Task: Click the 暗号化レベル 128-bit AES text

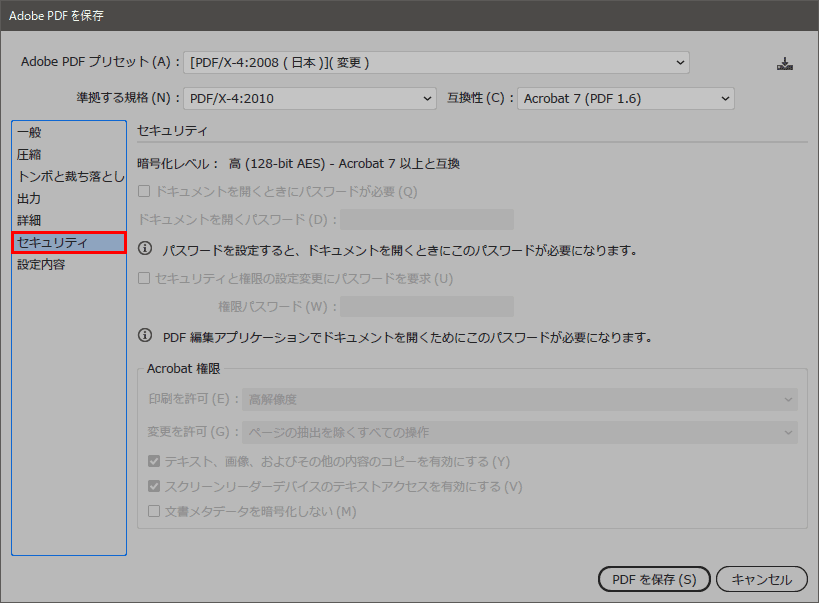Action: 298,164
